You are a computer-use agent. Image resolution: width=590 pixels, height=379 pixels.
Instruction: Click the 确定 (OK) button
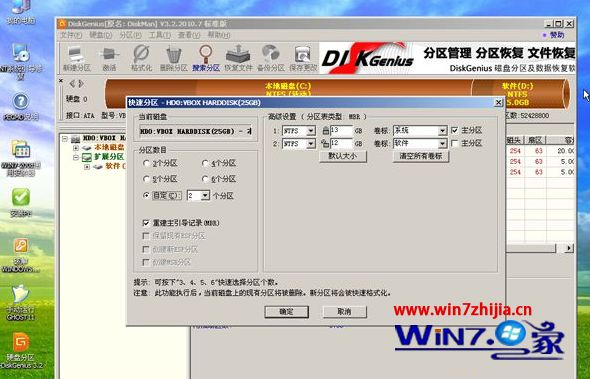(287, 312)
